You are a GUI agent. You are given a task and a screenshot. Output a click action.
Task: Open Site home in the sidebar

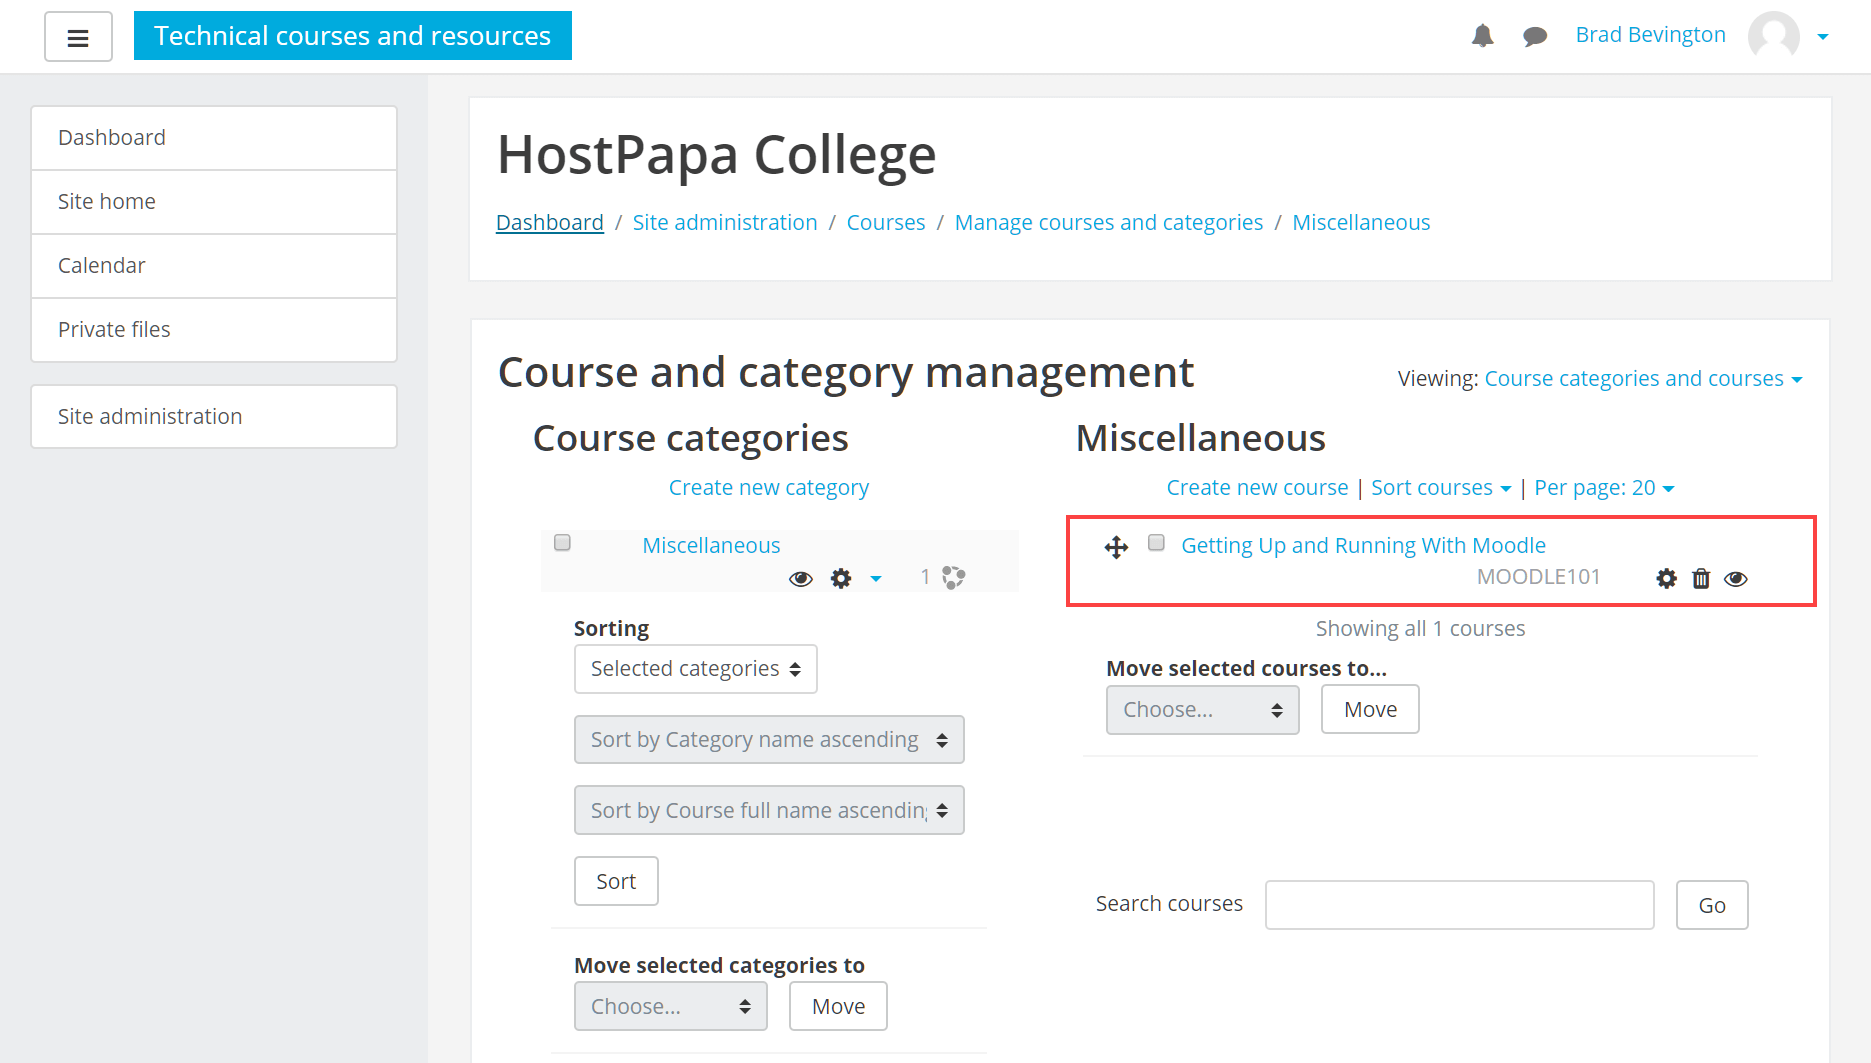point(214,202)
